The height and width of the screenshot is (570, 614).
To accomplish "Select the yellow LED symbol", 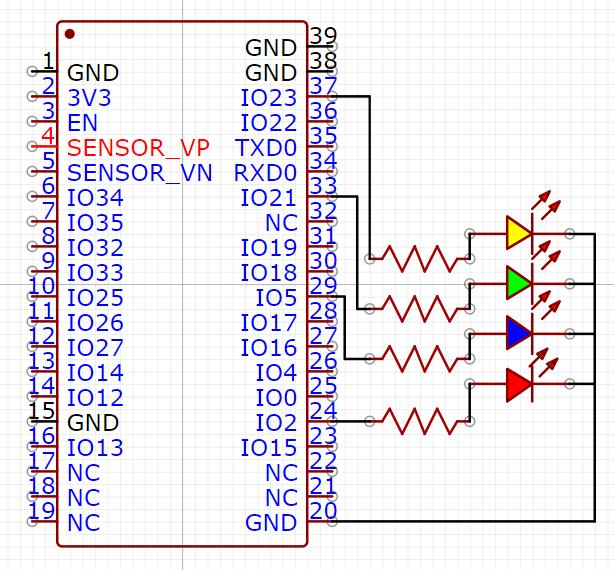I will click(x=519, y=234).
